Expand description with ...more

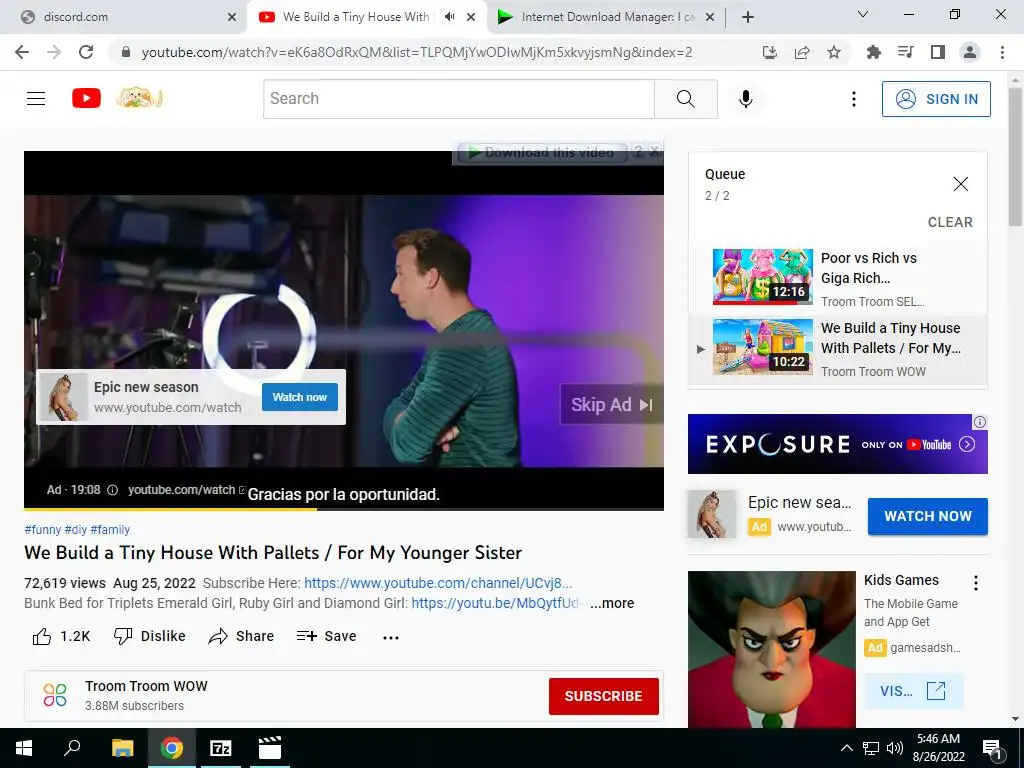click(612, 603)
